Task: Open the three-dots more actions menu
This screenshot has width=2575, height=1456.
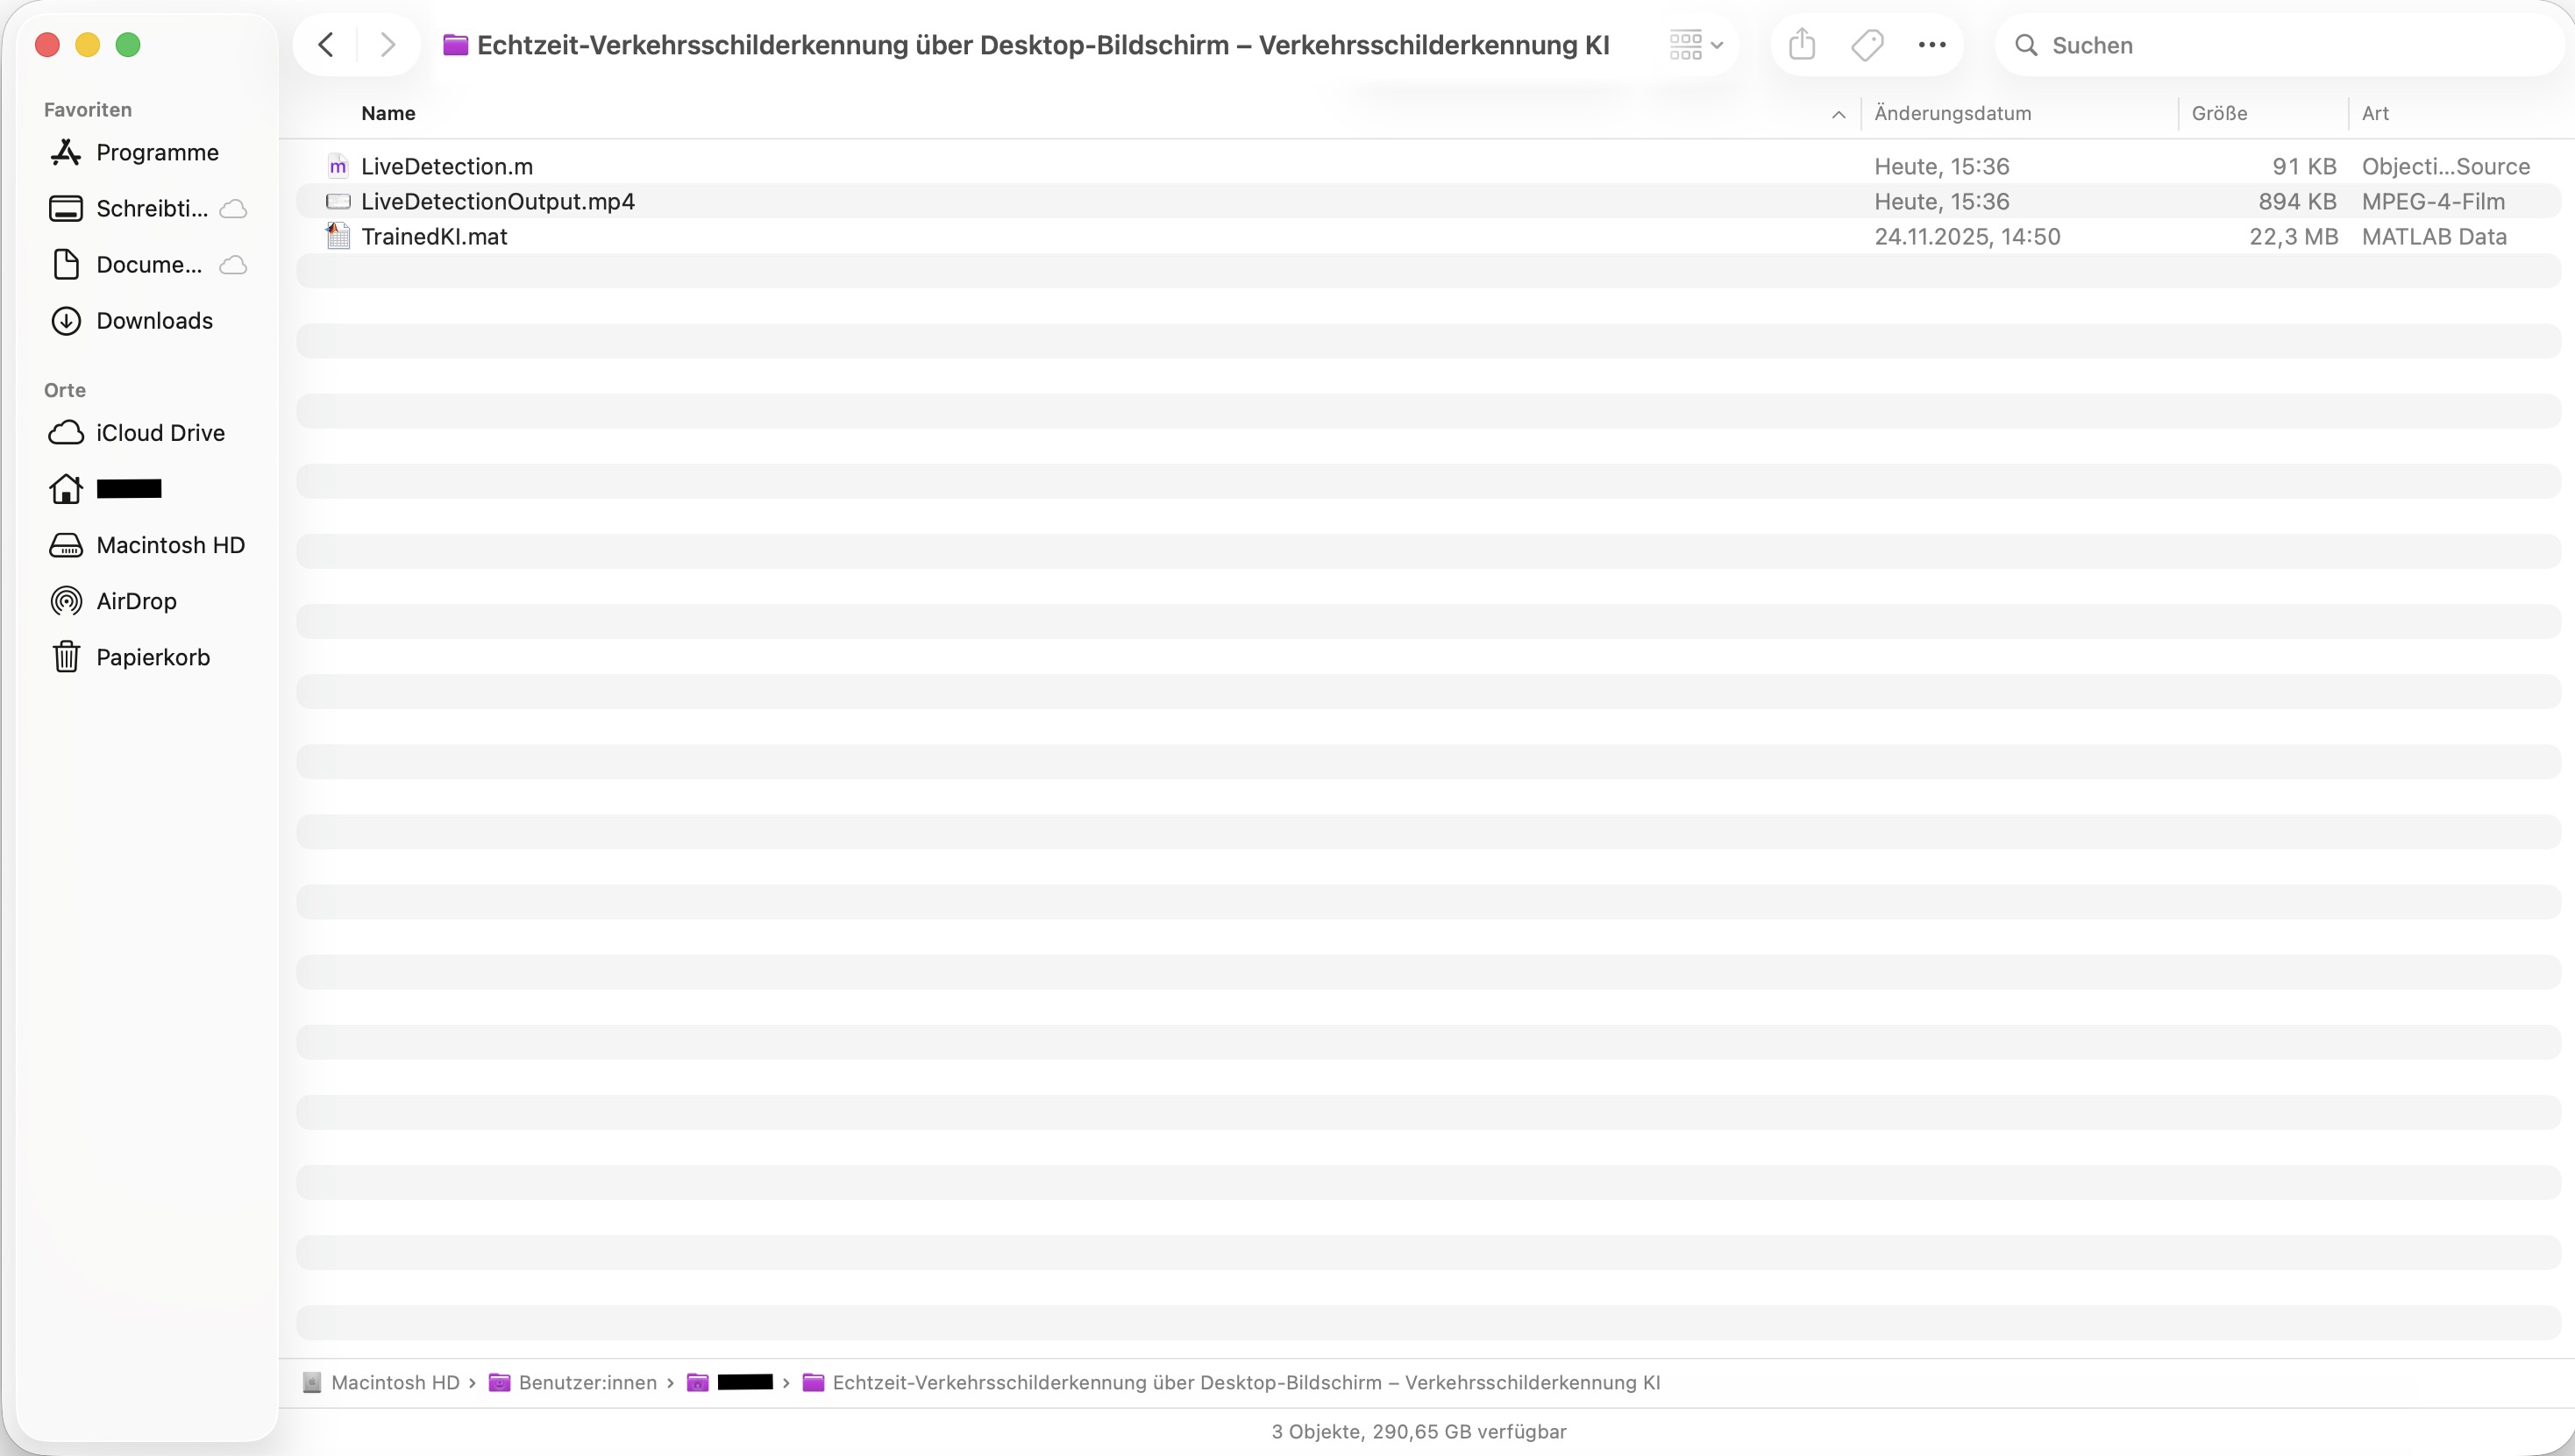Action: (1931, 45)
